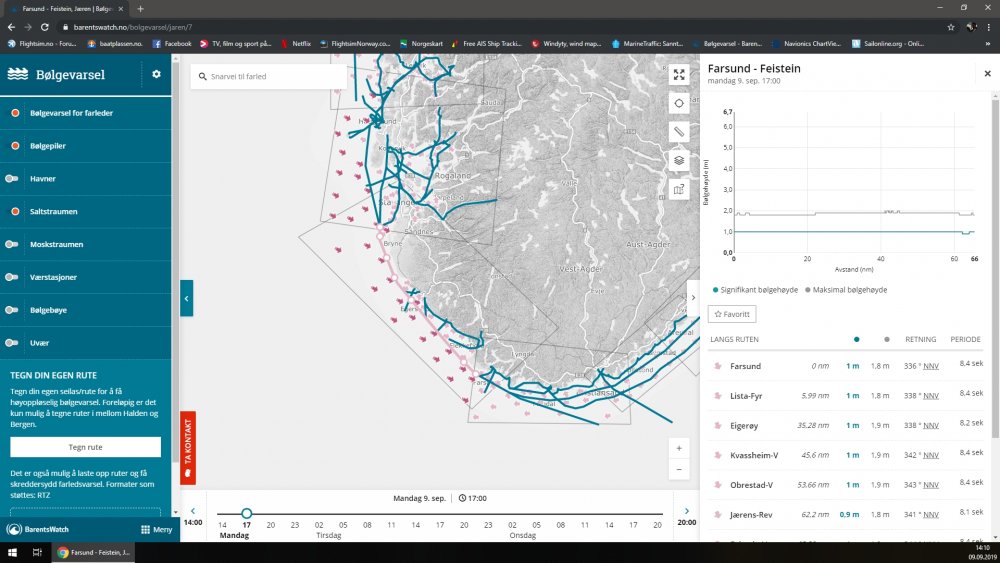Click the right panel vertical scrollbar
Screen dimensions: 1000x563
(995, 268)
